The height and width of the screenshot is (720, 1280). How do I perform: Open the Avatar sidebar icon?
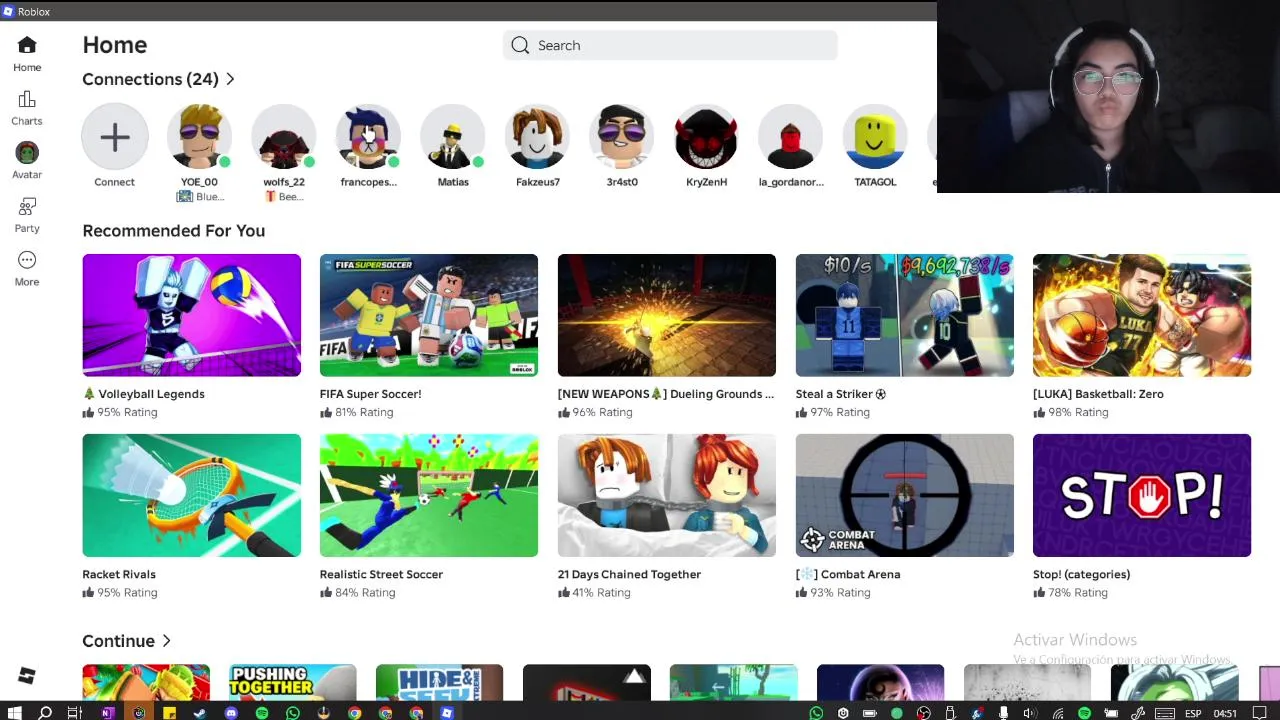coord(27,153)
